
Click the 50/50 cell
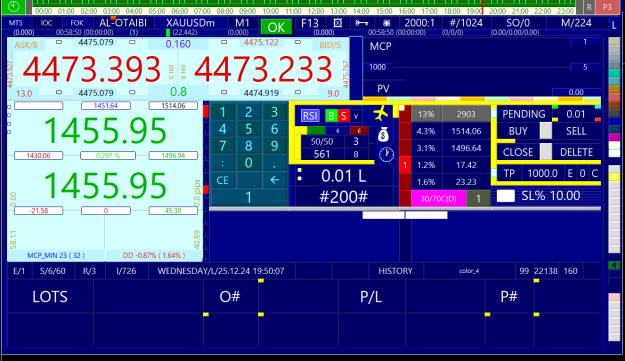click(322, 141)
